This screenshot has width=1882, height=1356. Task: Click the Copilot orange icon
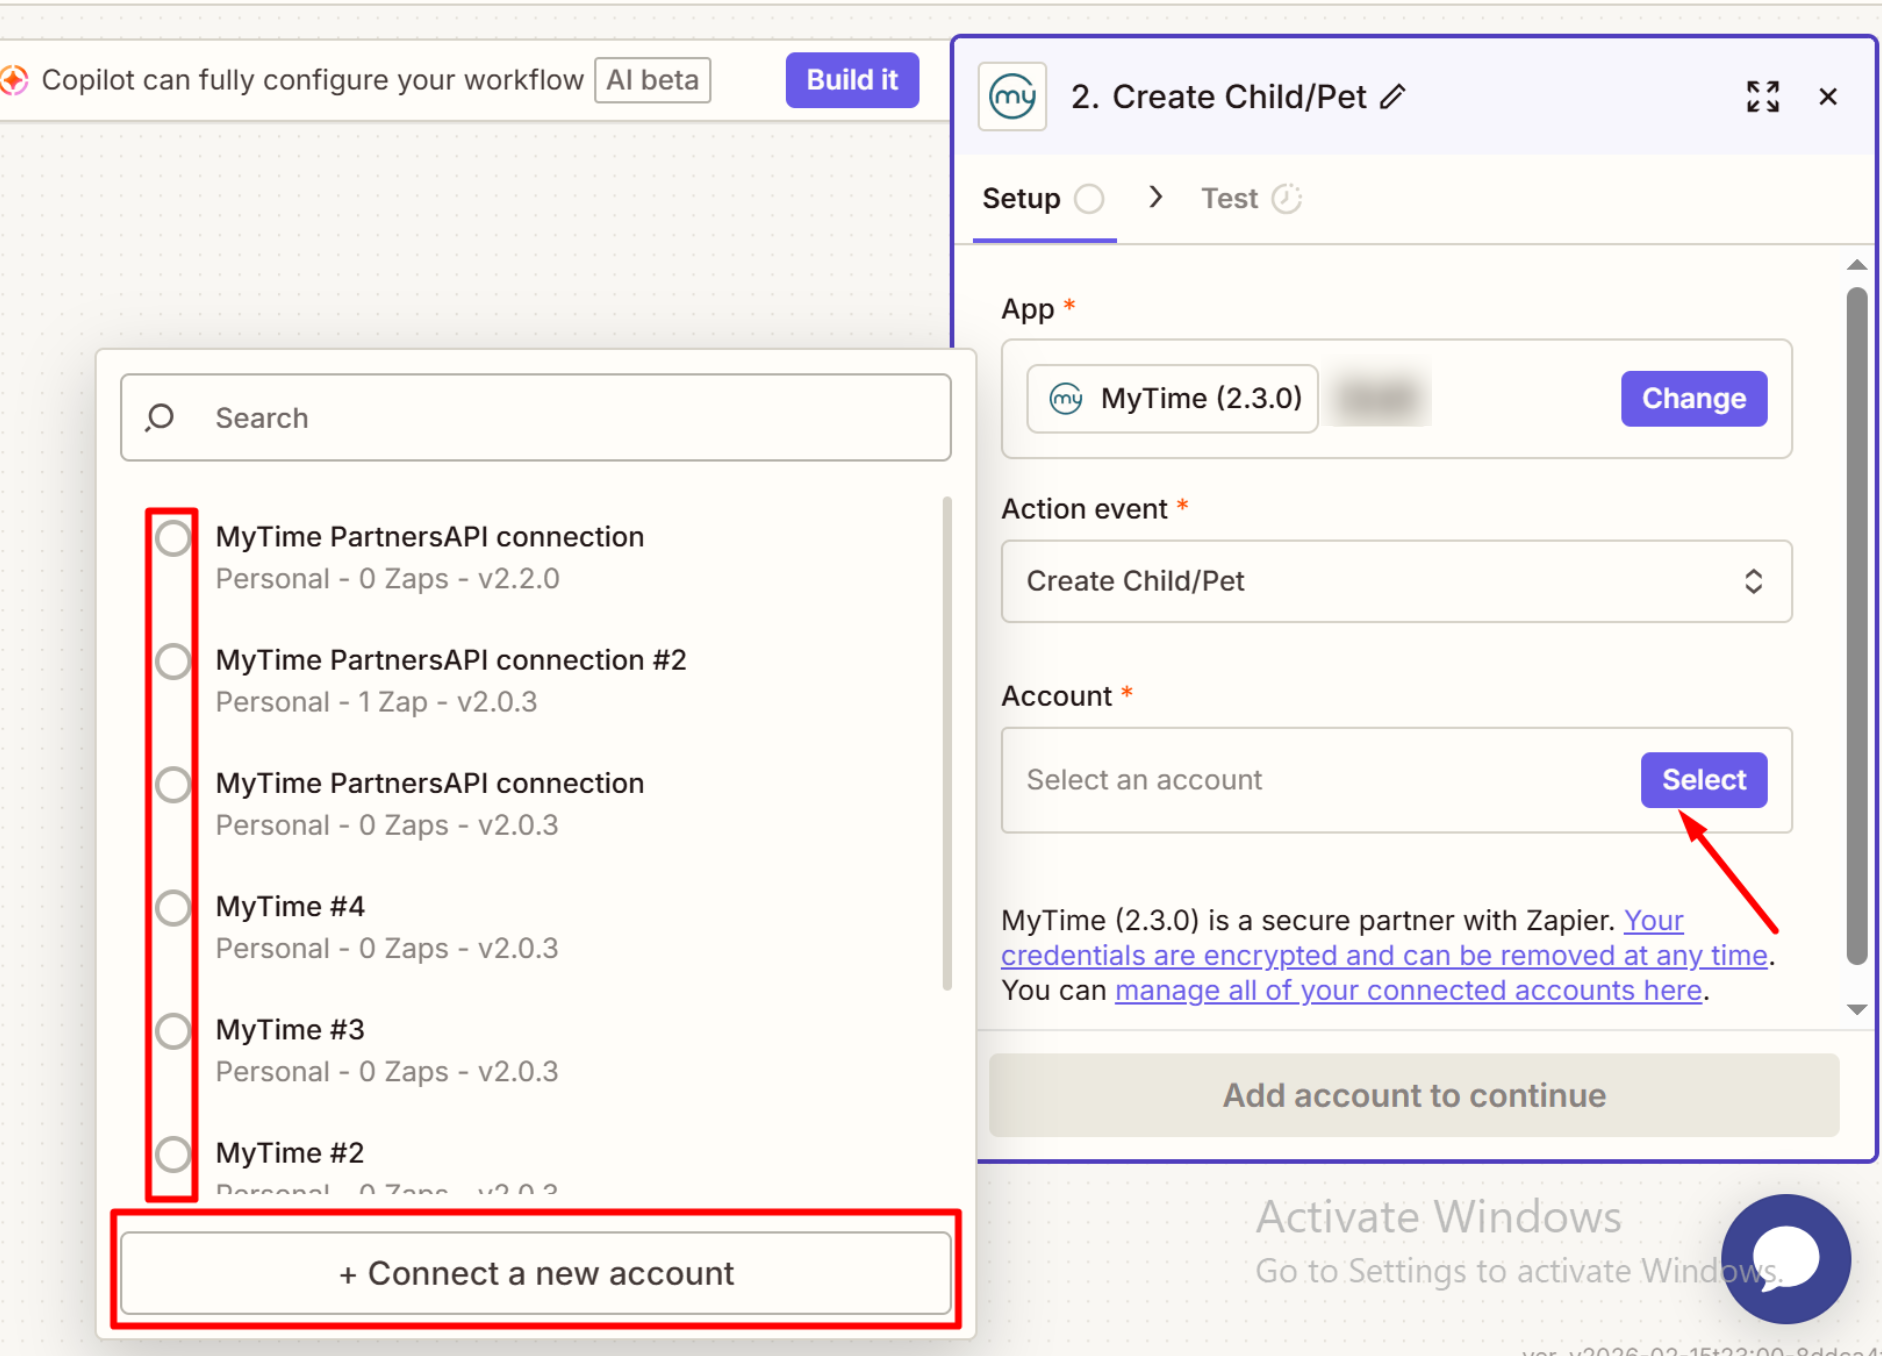13,80
